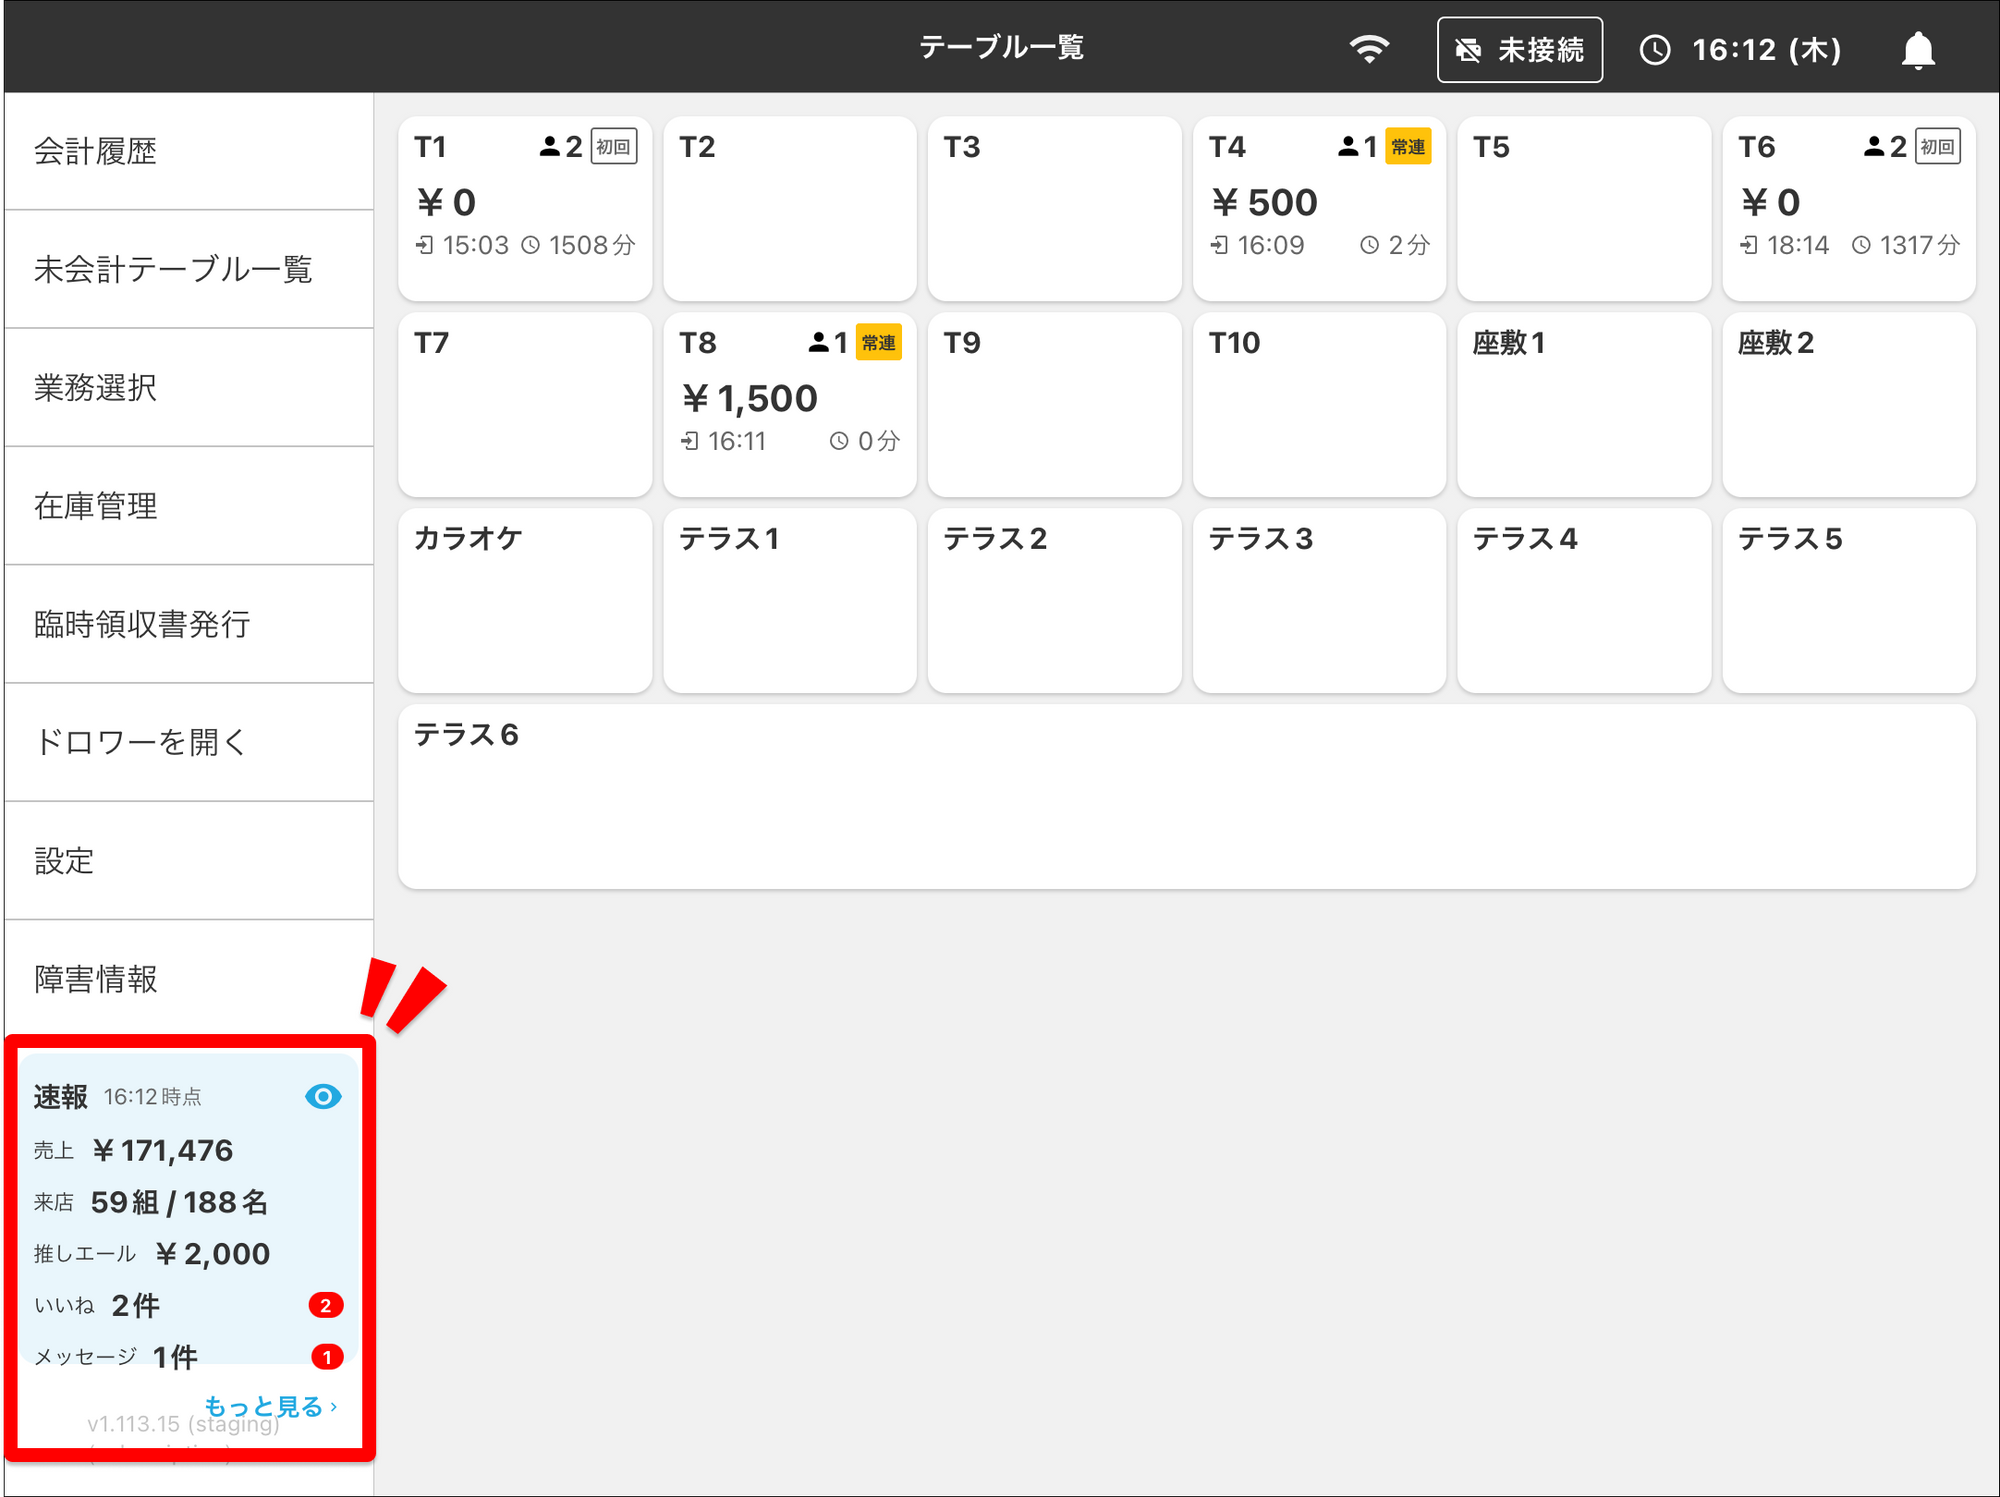Screen dimensions: 2000x1497
Task: Select the wide テラス6 table card
Action: click(1186, 797)
